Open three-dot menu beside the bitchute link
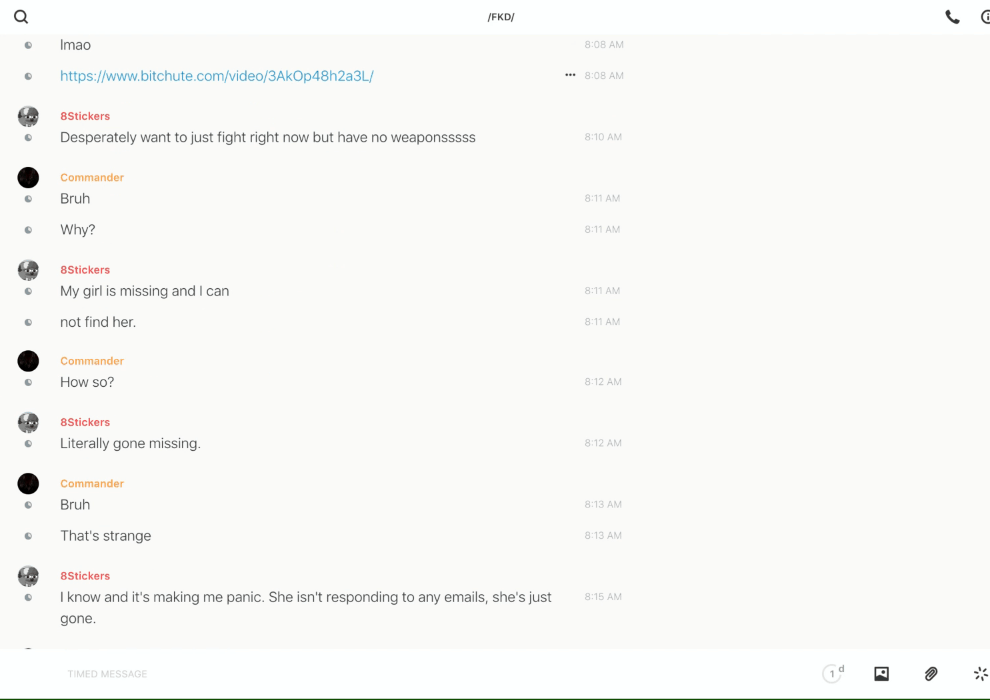The image size is (990, 700). point(570,75)
